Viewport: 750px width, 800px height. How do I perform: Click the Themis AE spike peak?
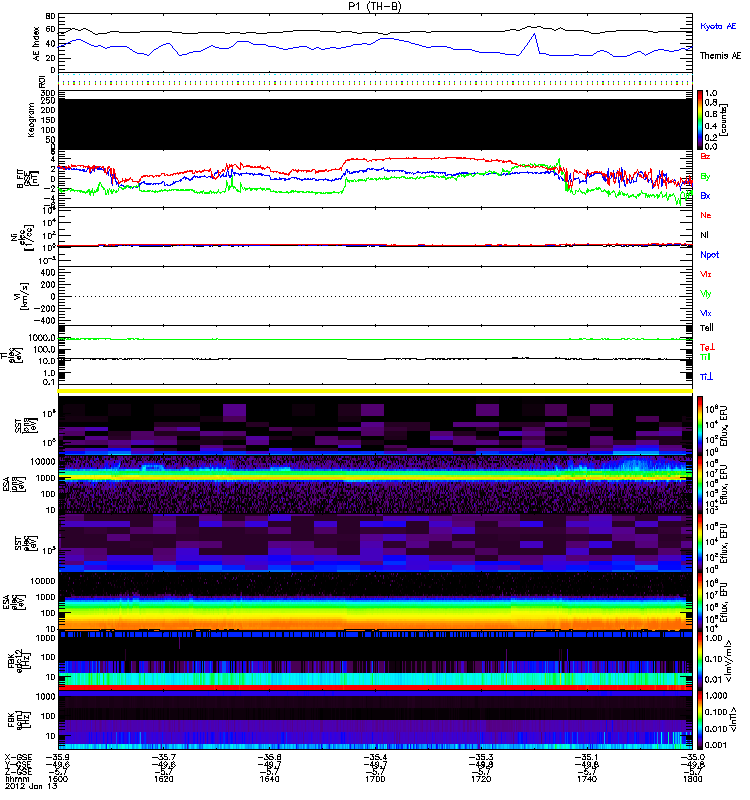tap(534, 35)
